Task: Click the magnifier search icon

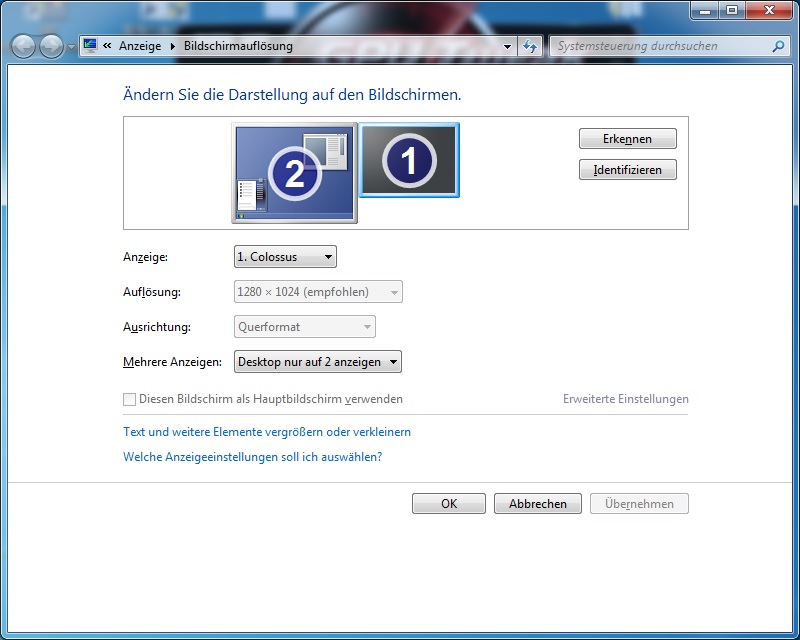Action: (x=778, y=46)
